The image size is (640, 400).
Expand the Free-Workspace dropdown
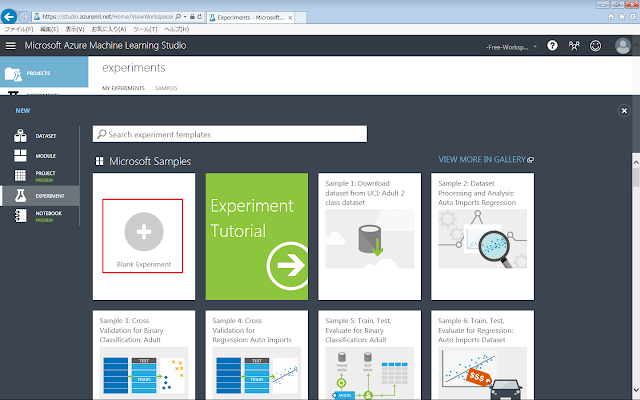(535, 47)
